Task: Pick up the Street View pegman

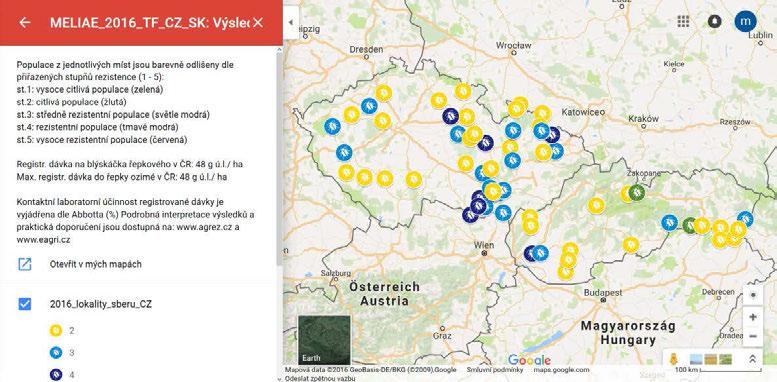Action: [673, 359]
